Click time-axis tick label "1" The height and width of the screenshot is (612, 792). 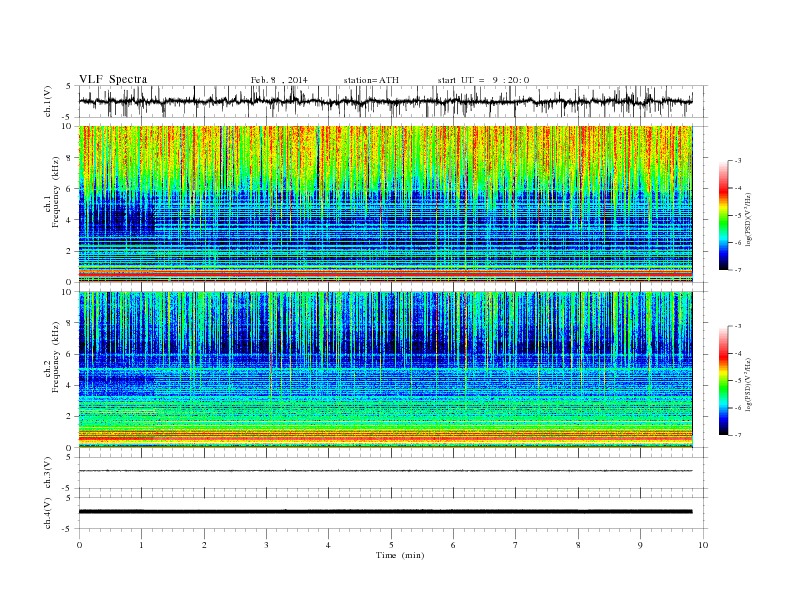click(141, 545)
